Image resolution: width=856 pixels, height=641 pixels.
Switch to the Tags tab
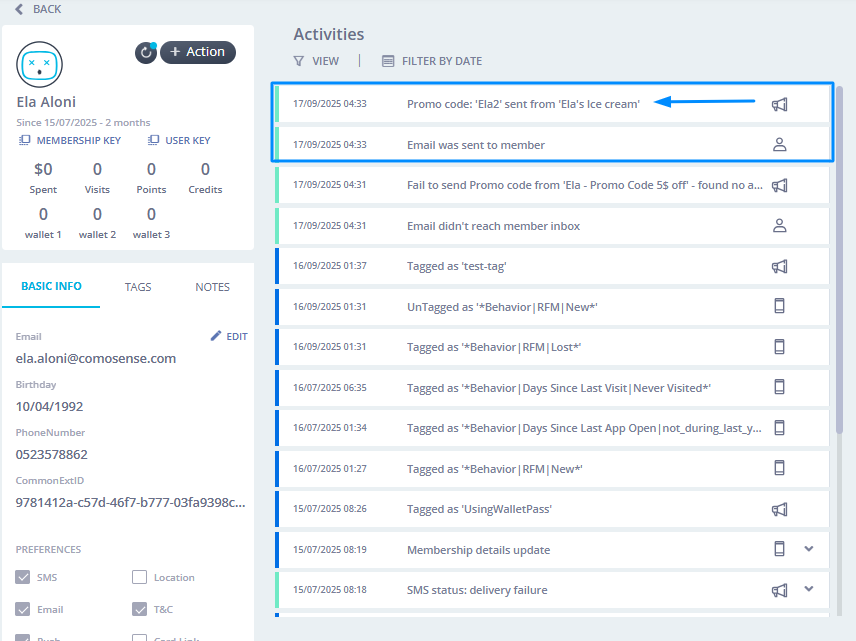pyautogui.click(x=138, y=287)
